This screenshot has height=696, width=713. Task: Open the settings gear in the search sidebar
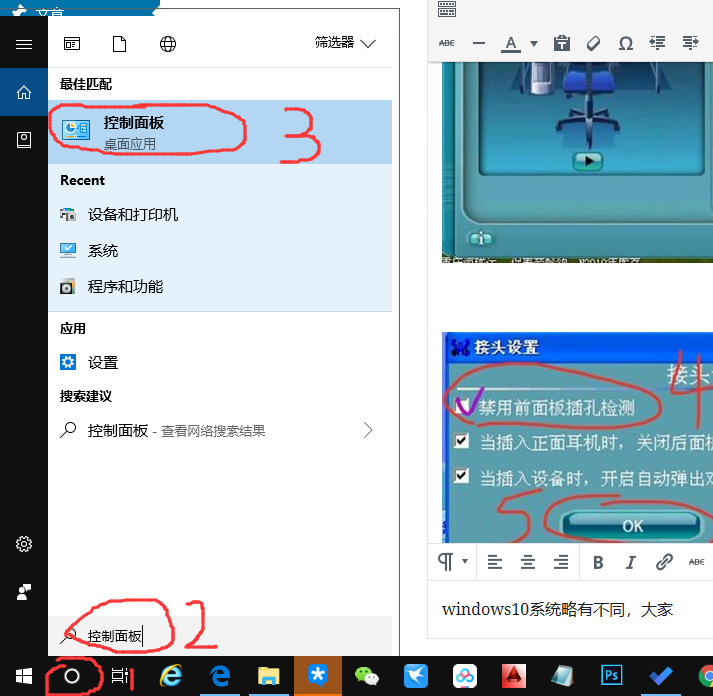tap(24, 544)
